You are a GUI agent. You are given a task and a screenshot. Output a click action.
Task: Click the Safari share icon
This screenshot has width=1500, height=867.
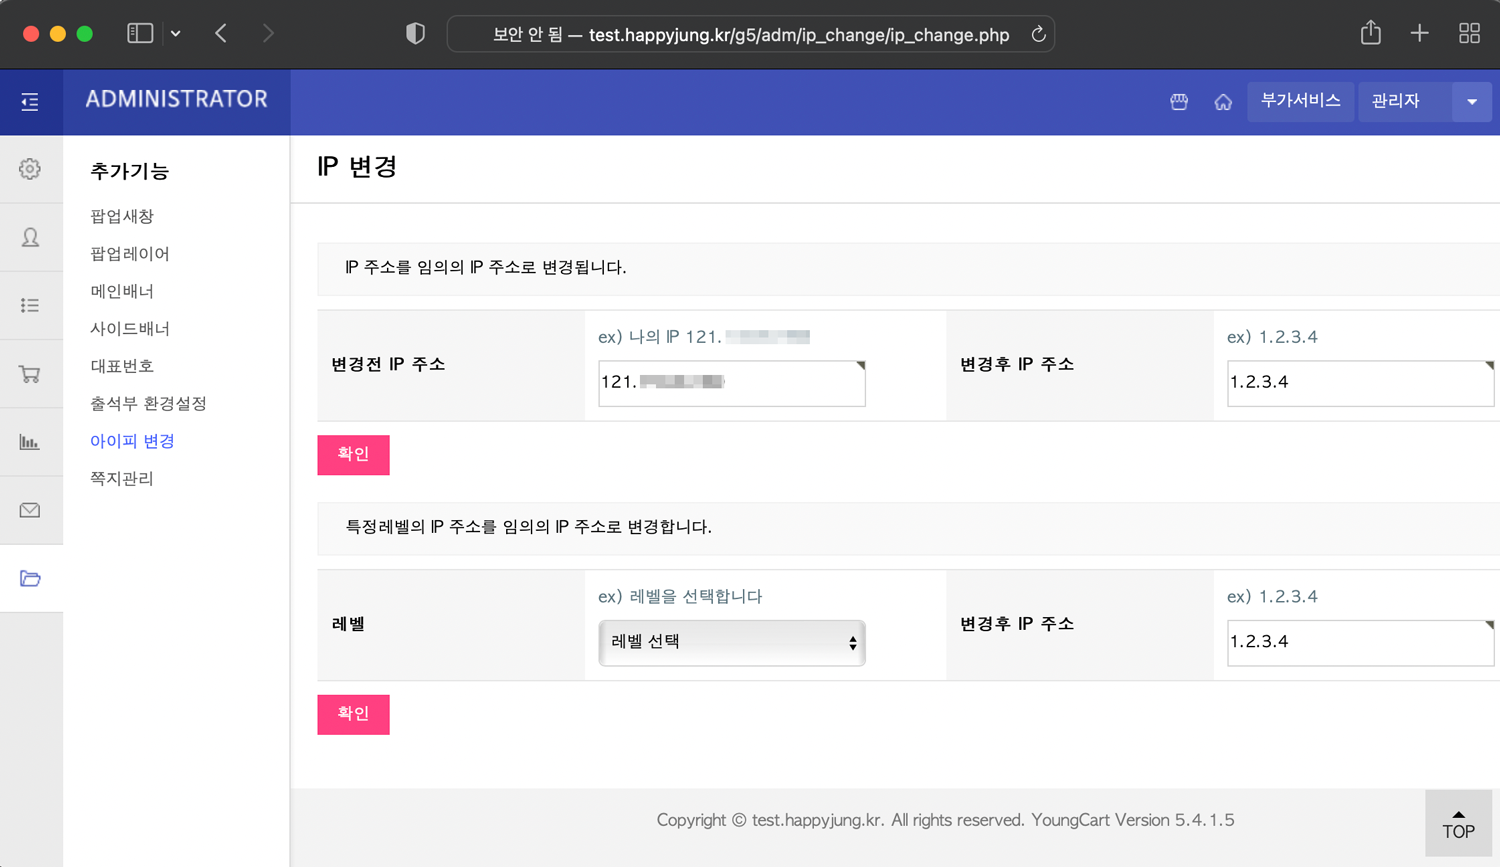coord(1370,32)
